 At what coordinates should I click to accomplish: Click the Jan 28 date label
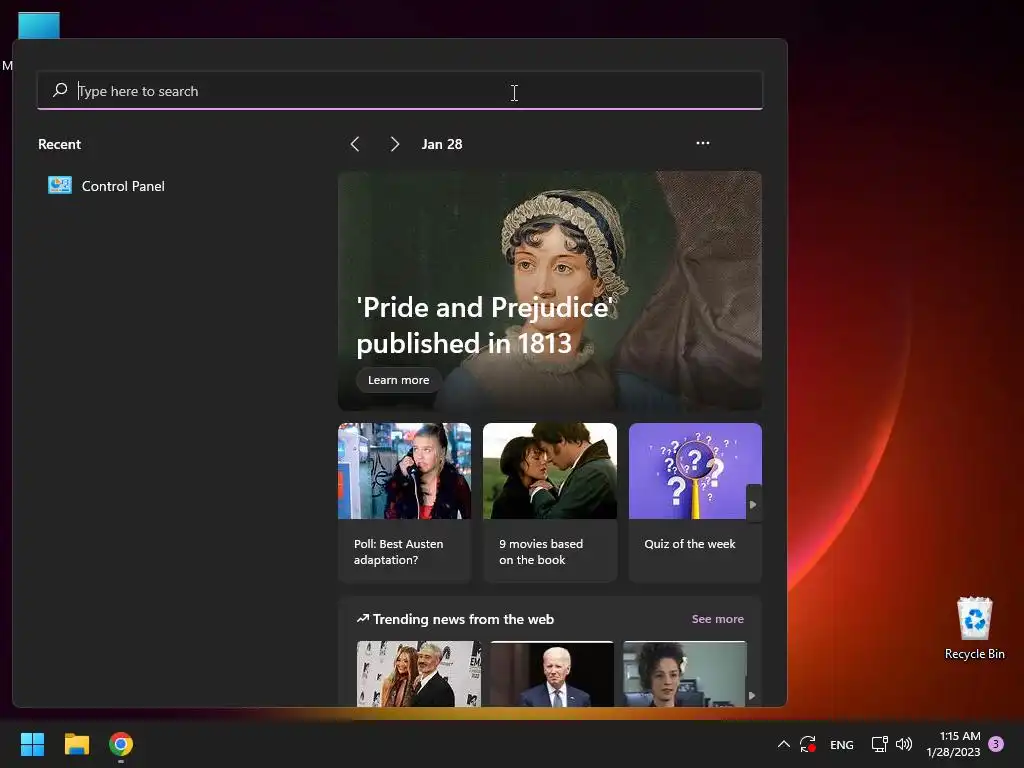442,144
